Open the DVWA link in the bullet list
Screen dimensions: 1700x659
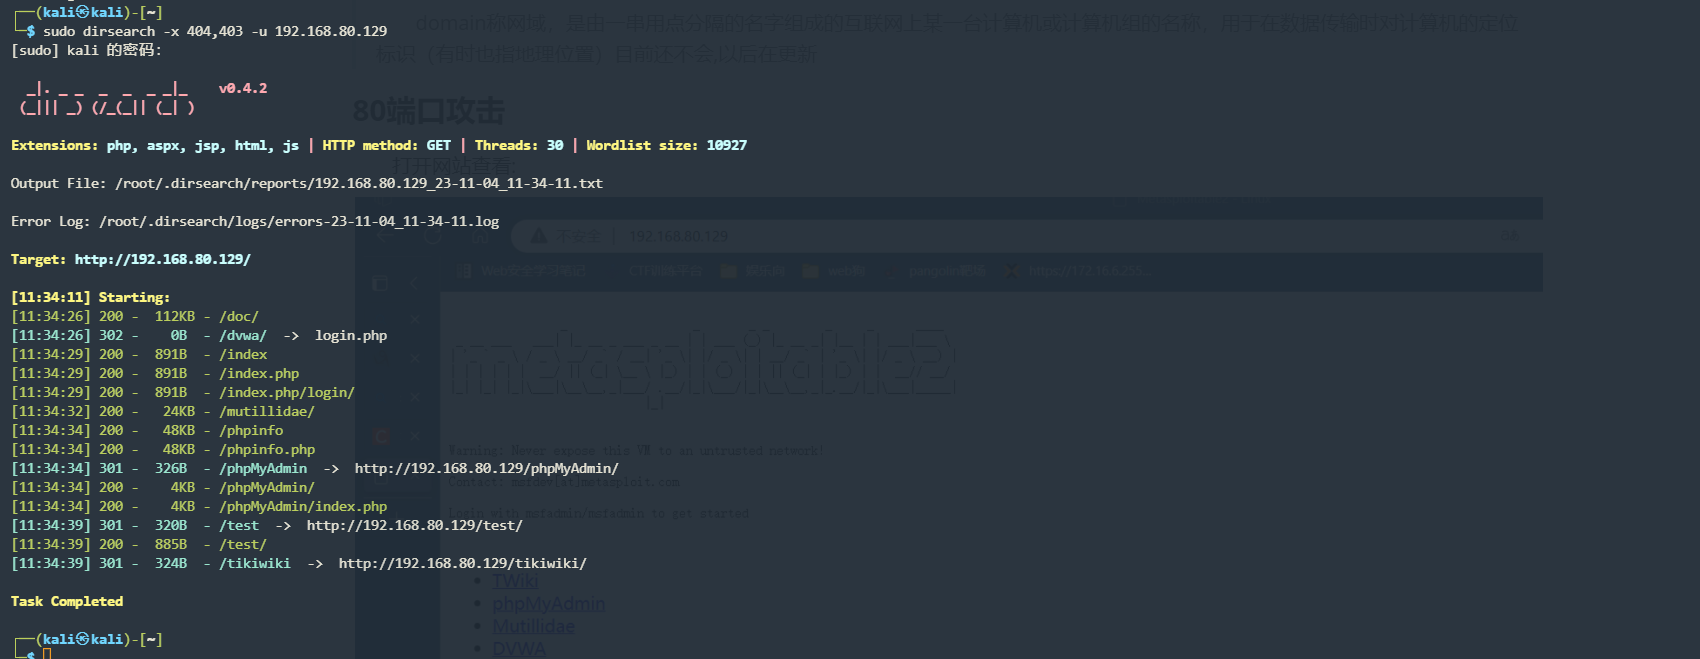519,648
